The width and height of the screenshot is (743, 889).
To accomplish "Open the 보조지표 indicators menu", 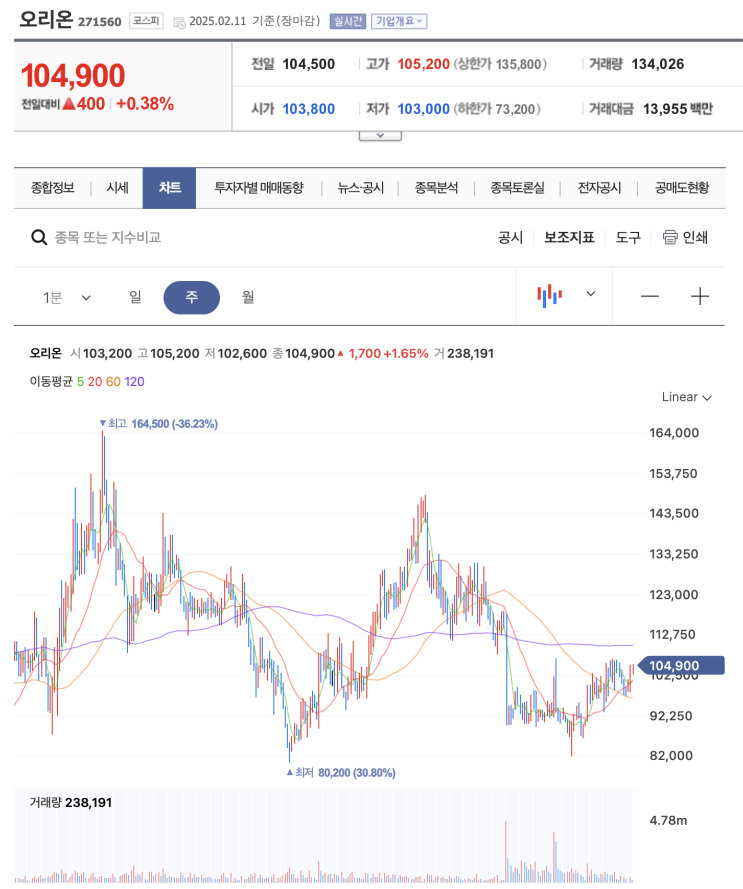I will 569,238.
